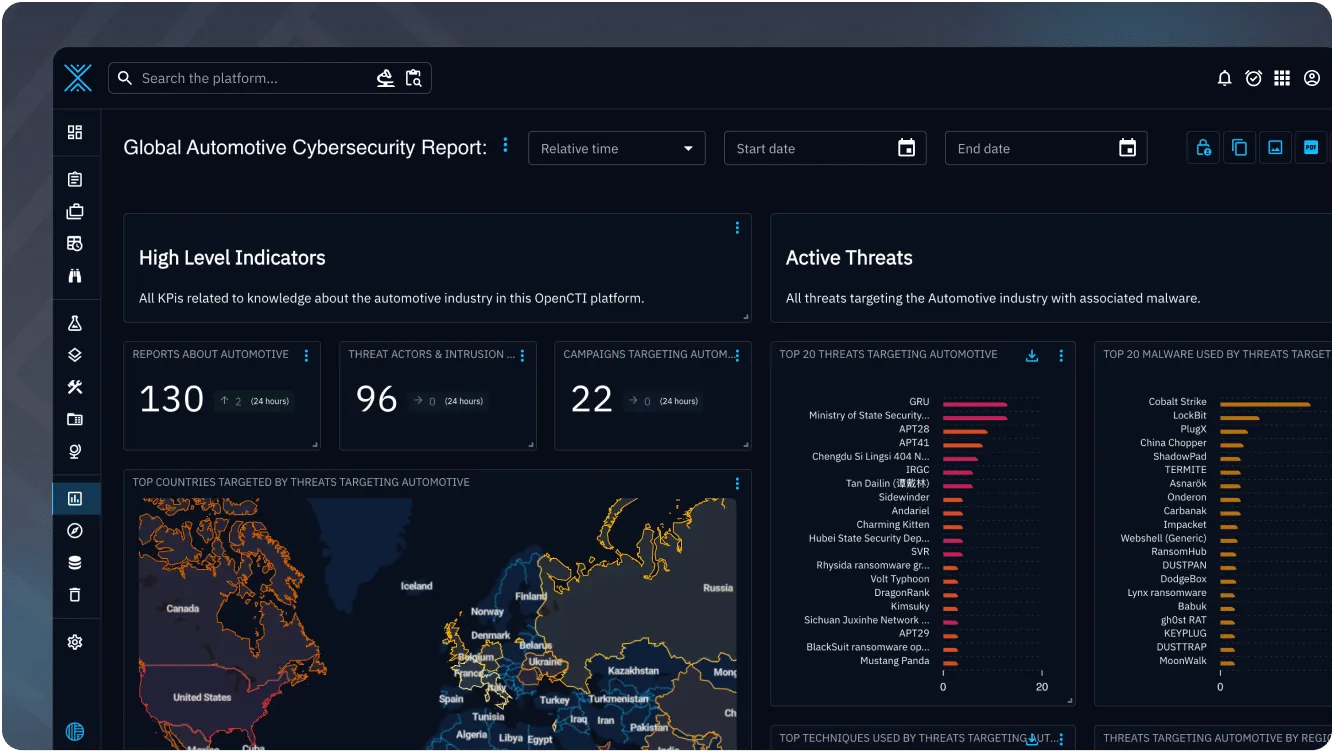Open Observations binoculars icon in sidebar
Image resolution: width=1334 pixels, height=752 pixels.
[x=75, y=276]
